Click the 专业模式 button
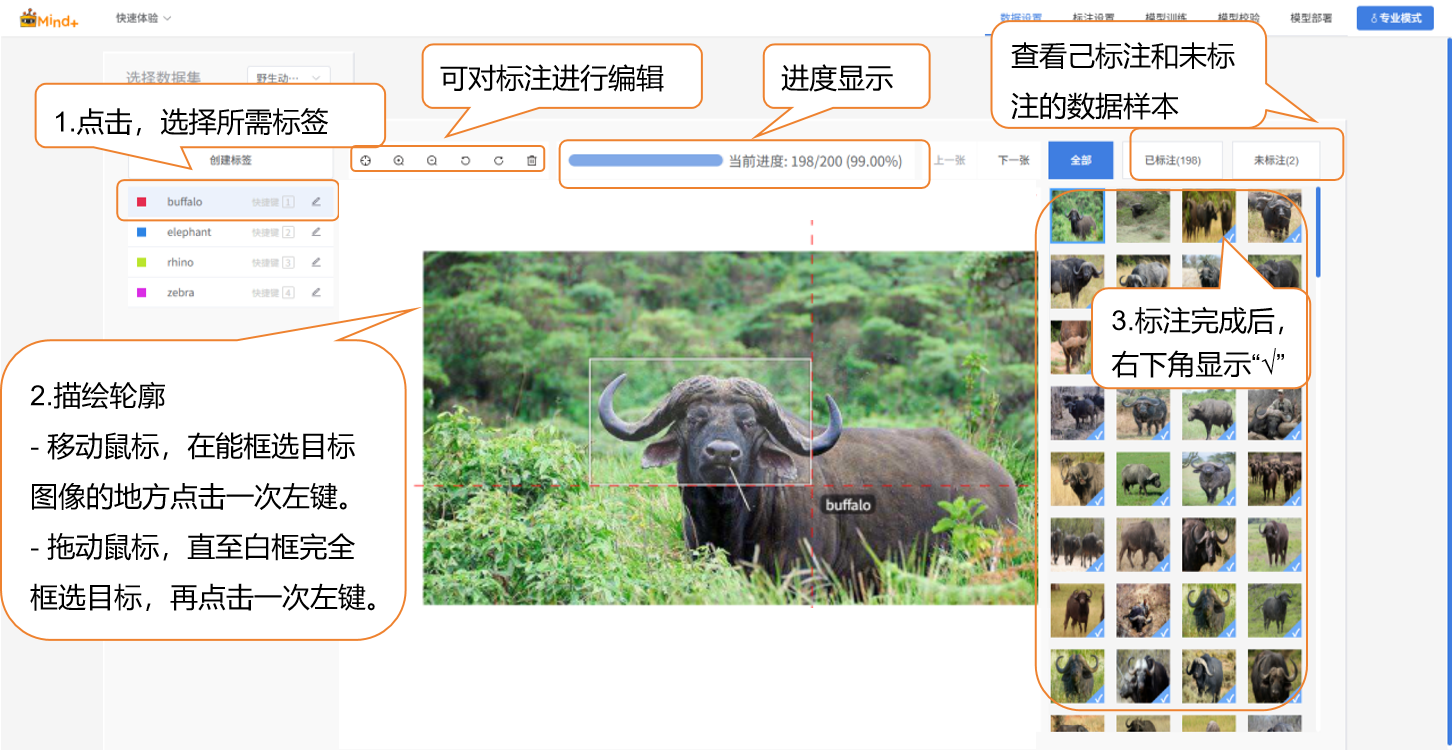The width and height of the screenshot is (1452, 750). pyautogui.click(x=1395, y=18)
